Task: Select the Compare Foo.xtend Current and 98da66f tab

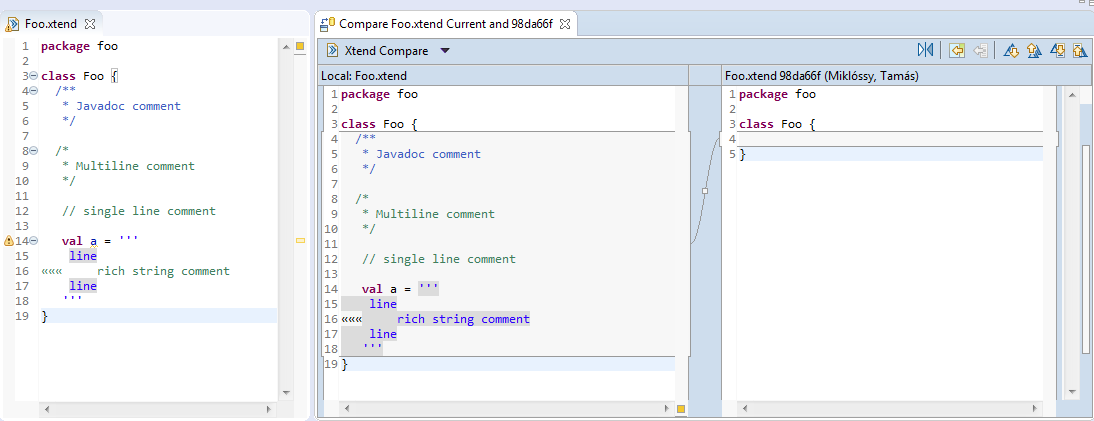Action: [x=446, y=24]
